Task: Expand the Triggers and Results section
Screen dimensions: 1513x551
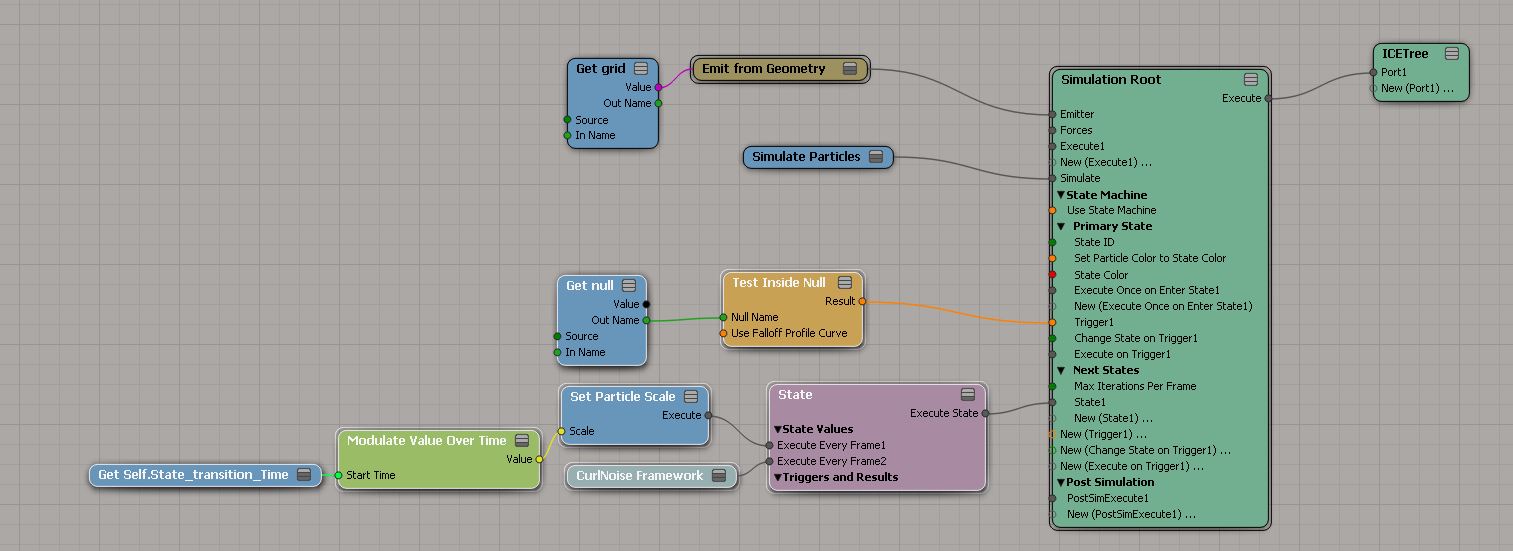Action: 778,478
